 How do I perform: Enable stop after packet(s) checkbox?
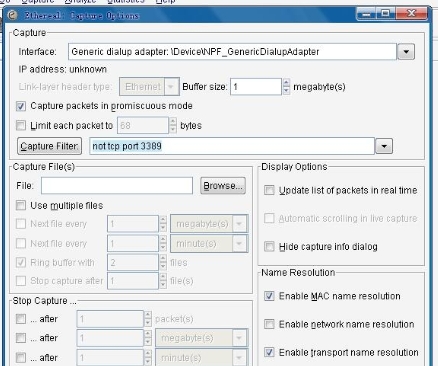coord(21,319)
